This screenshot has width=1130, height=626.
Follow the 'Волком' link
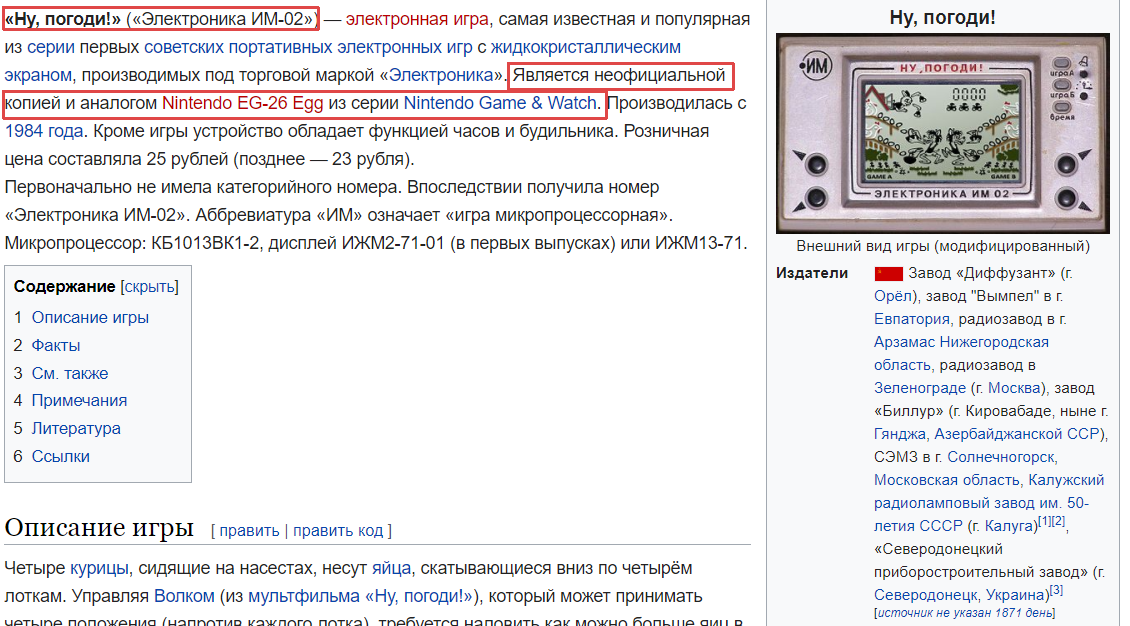pyautogui.click(x=184, y=596)
